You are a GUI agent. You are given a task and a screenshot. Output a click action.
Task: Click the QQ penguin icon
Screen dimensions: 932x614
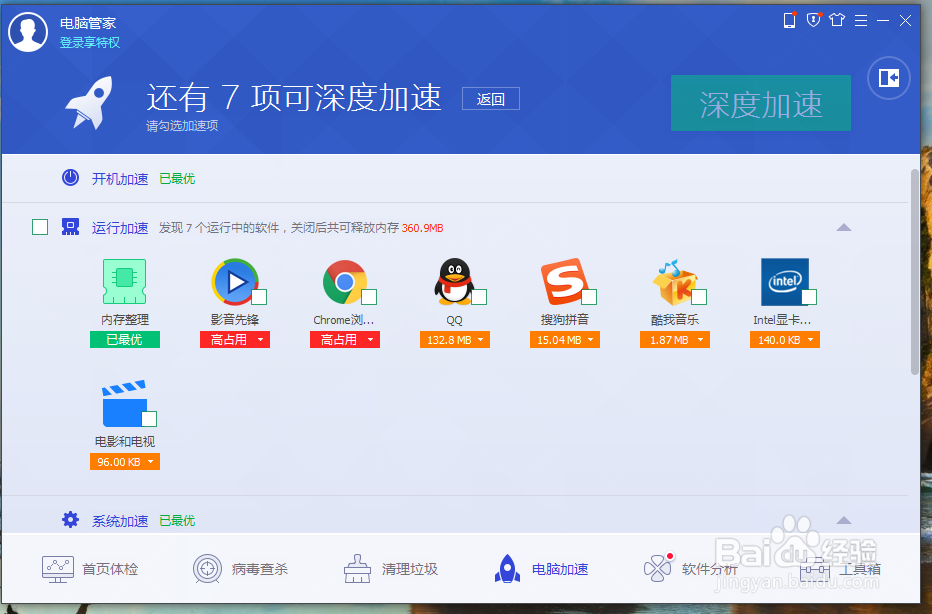(454, 282)
